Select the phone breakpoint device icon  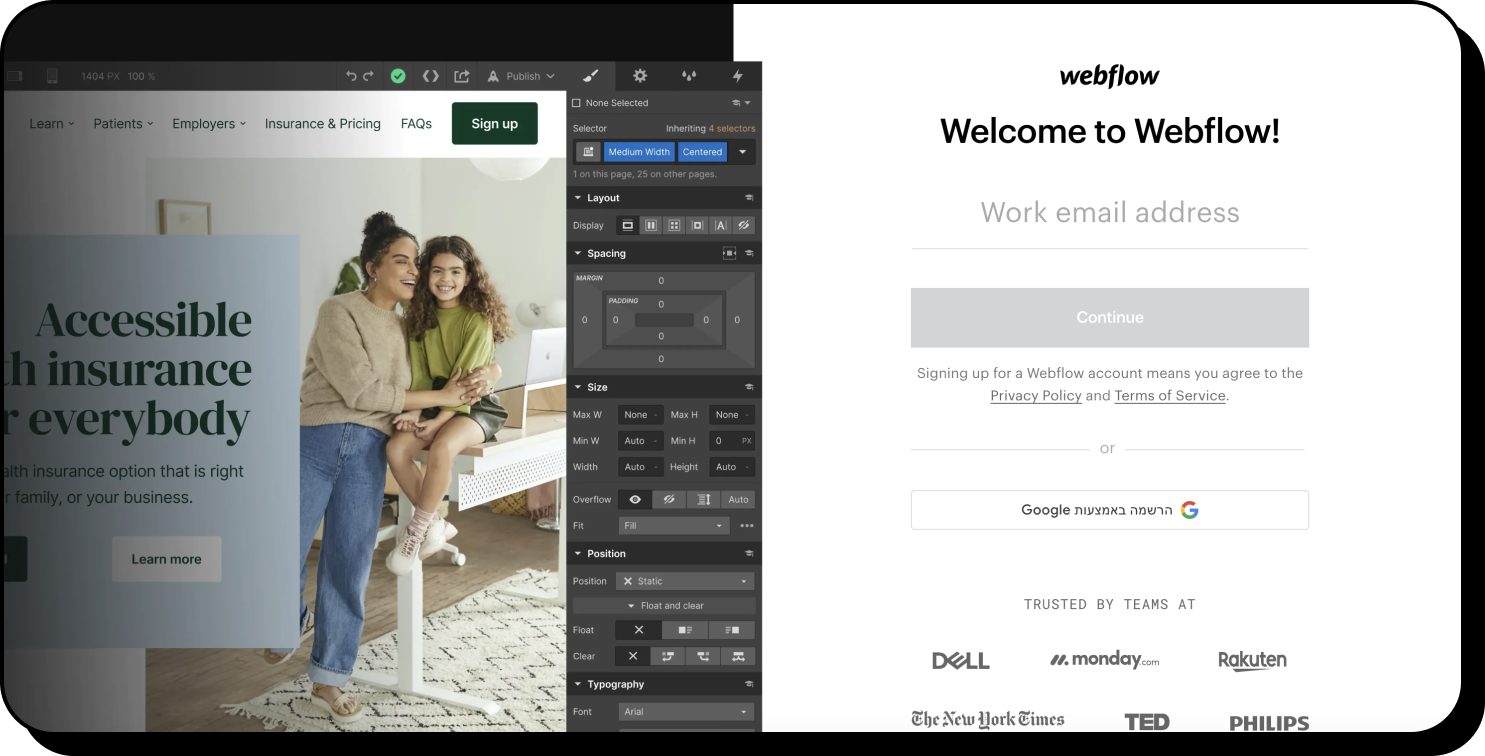[52, 76]
